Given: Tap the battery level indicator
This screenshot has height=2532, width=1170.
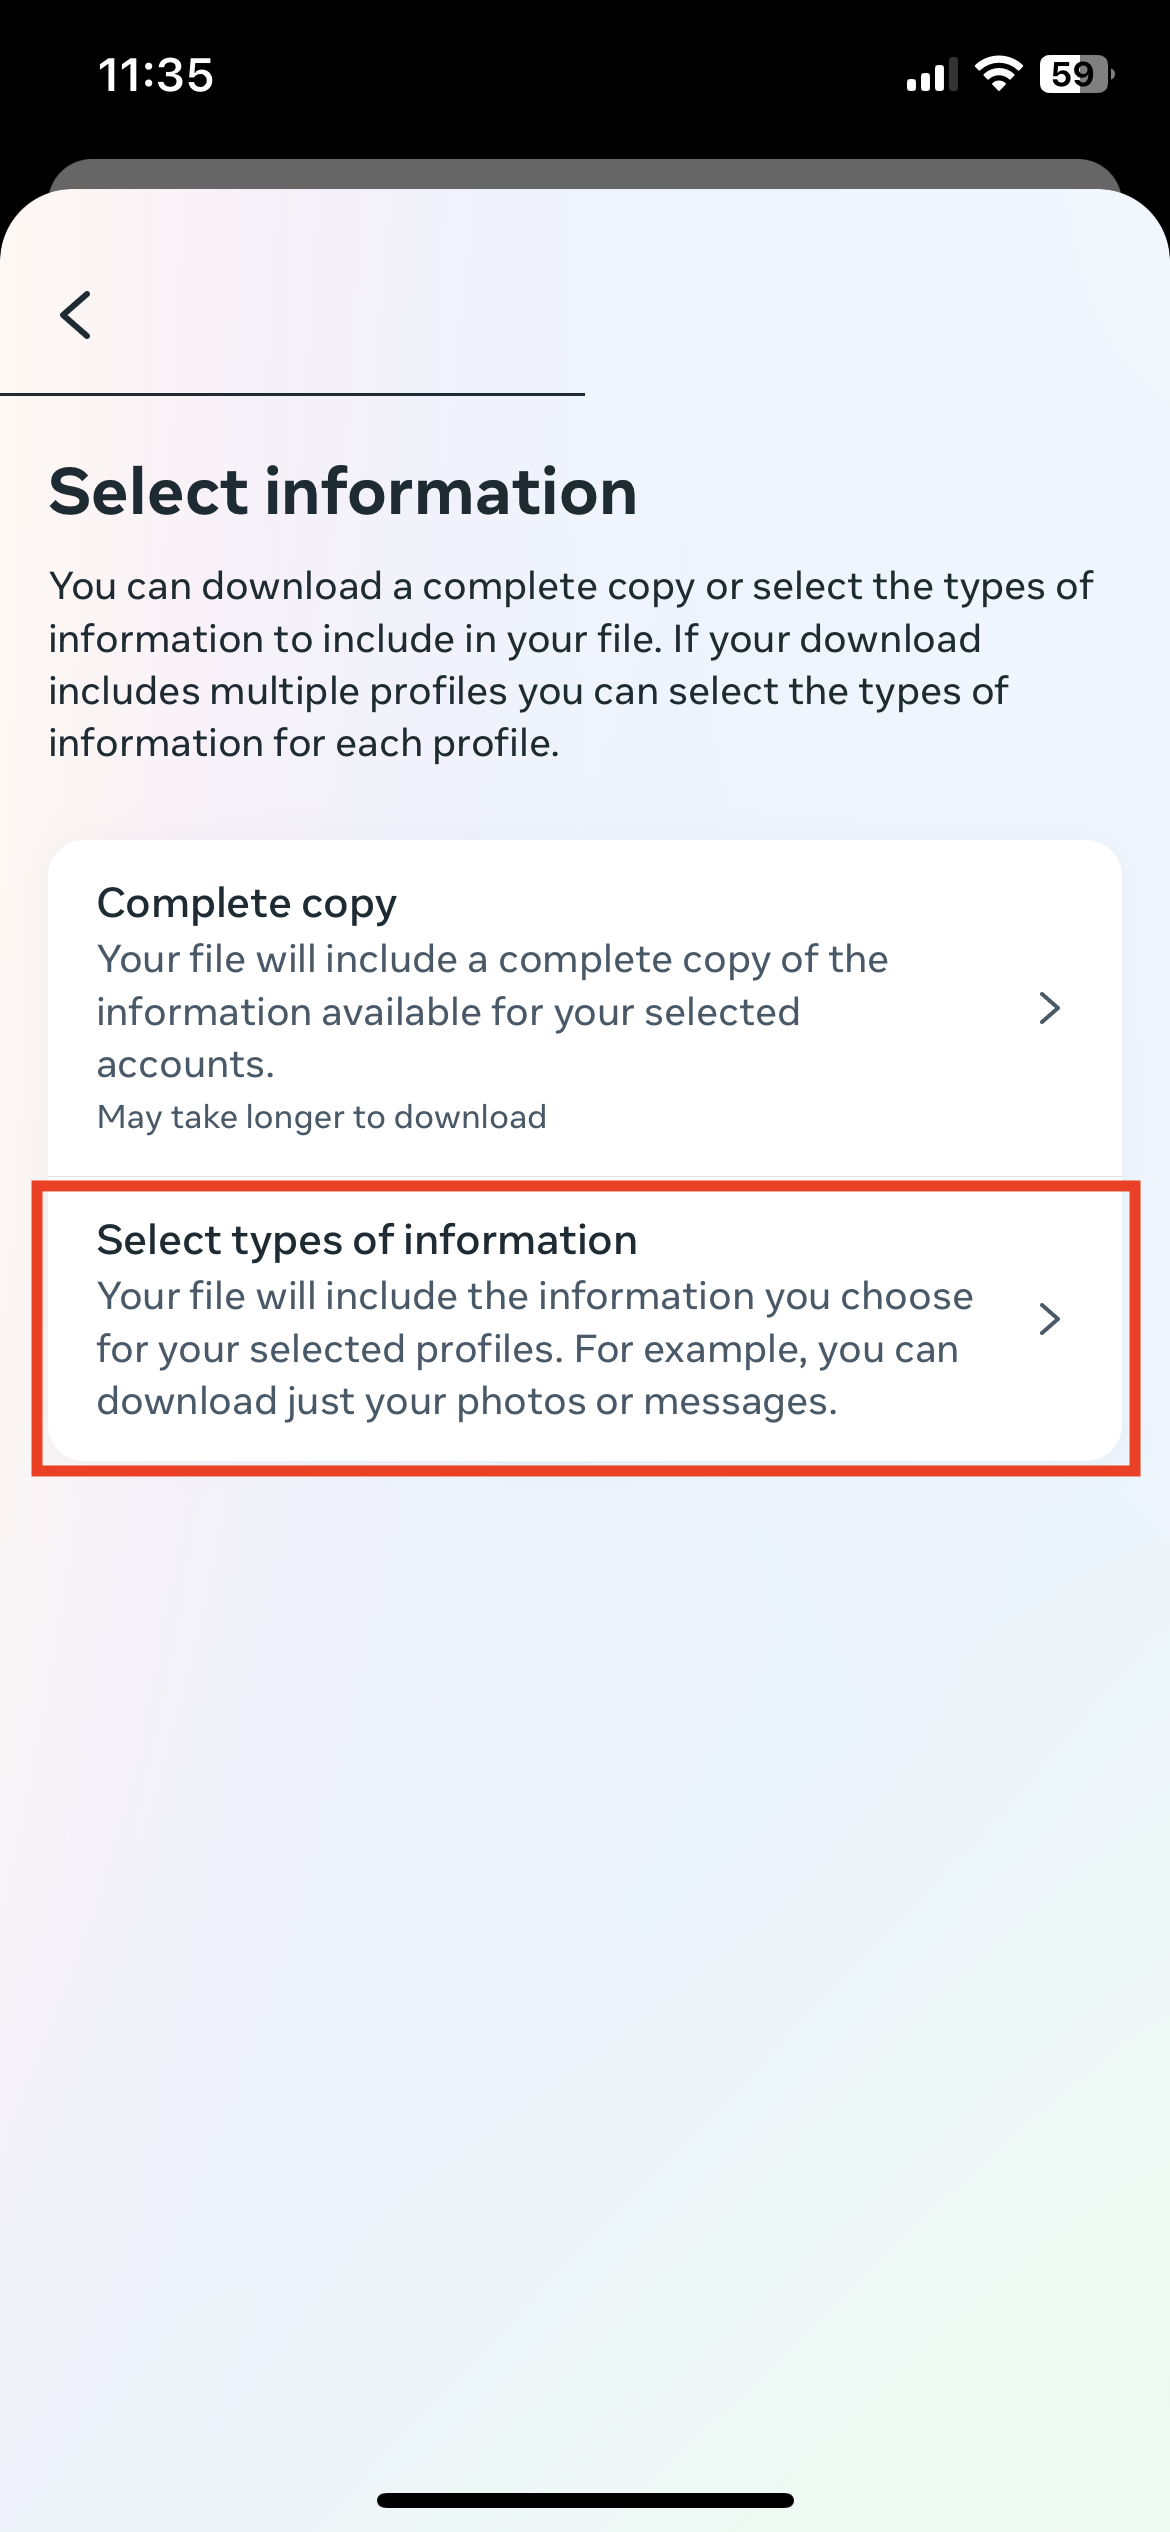Looking at the screenshot, I should pos(1077,74).
